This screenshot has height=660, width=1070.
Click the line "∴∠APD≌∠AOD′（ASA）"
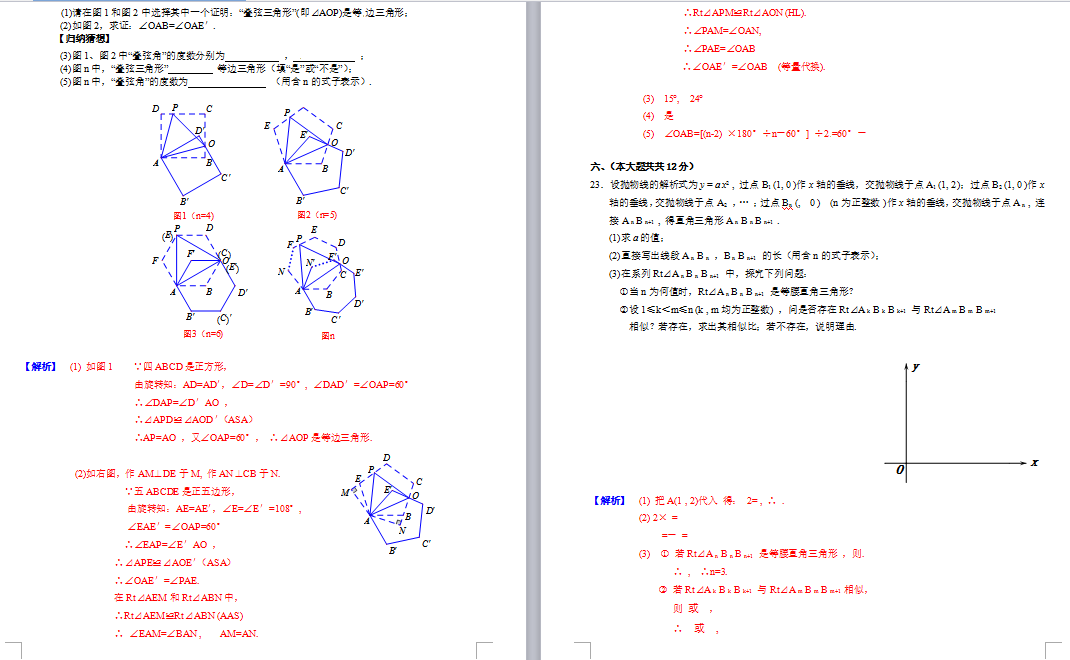coord(194,420)
